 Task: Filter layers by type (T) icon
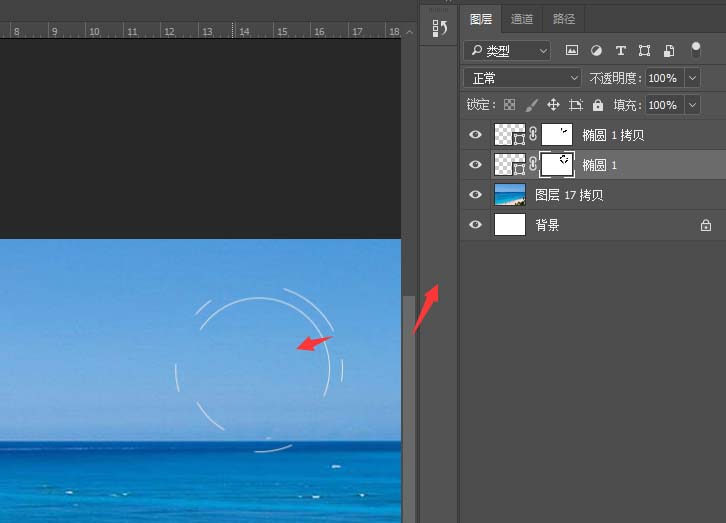(620, 50)
